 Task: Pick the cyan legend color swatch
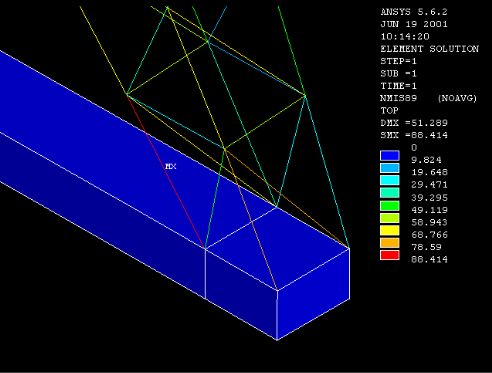click(x=390, y=180)
